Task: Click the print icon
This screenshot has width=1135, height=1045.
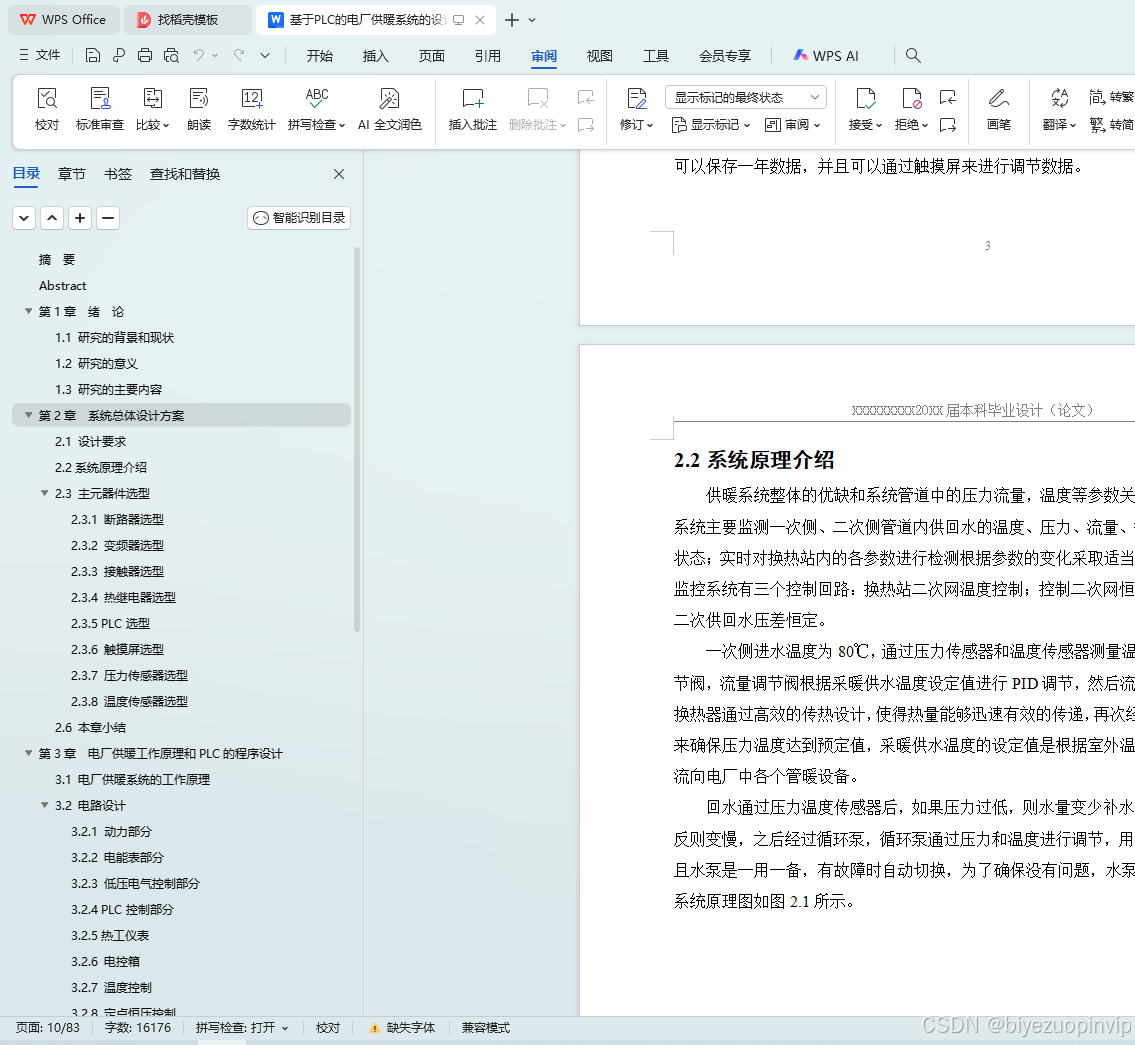Action: [x=145, y=55]
